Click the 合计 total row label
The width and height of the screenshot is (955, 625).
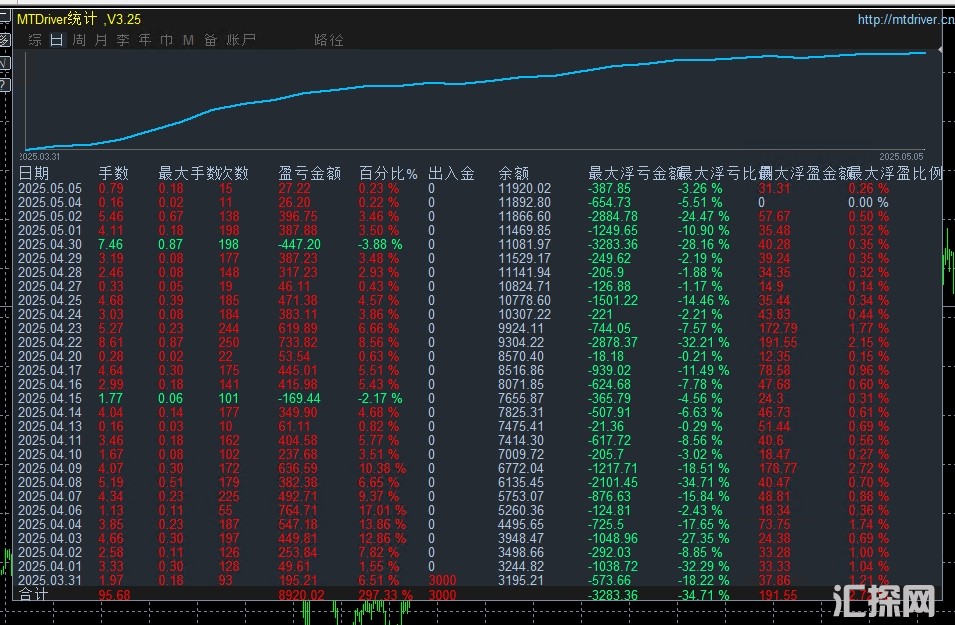[x=33, y=595]
